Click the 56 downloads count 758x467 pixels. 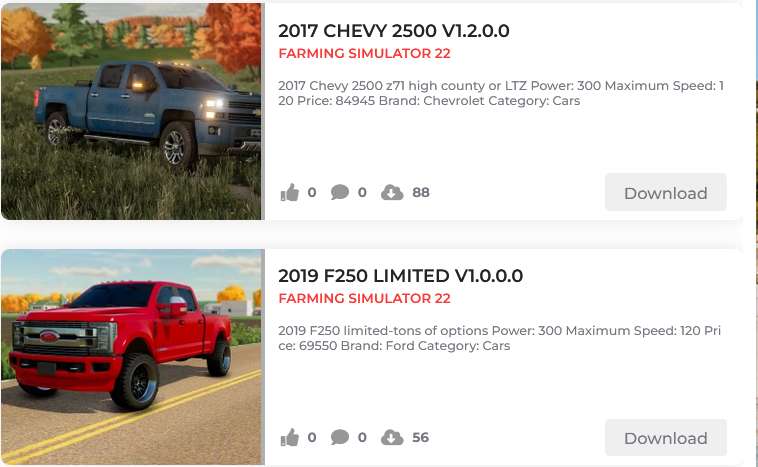tap(421, 438)
